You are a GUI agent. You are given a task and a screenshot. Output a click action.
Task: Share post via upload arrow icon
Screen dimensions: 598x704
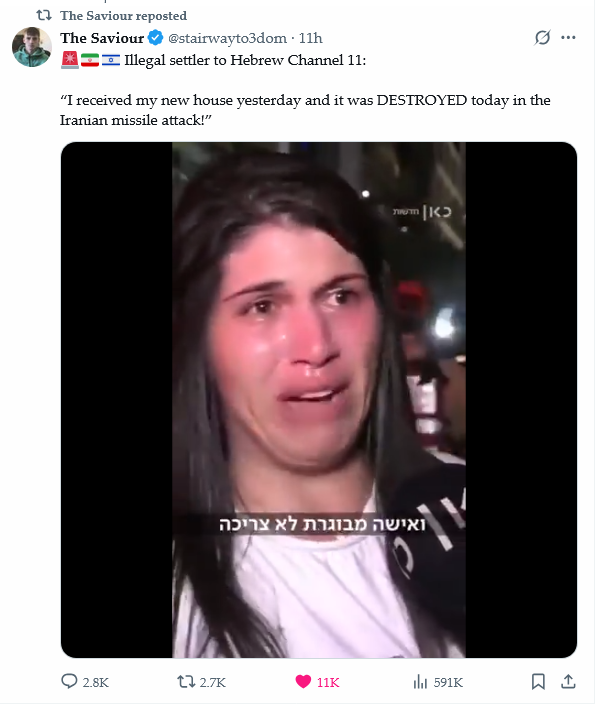(568, 682)
